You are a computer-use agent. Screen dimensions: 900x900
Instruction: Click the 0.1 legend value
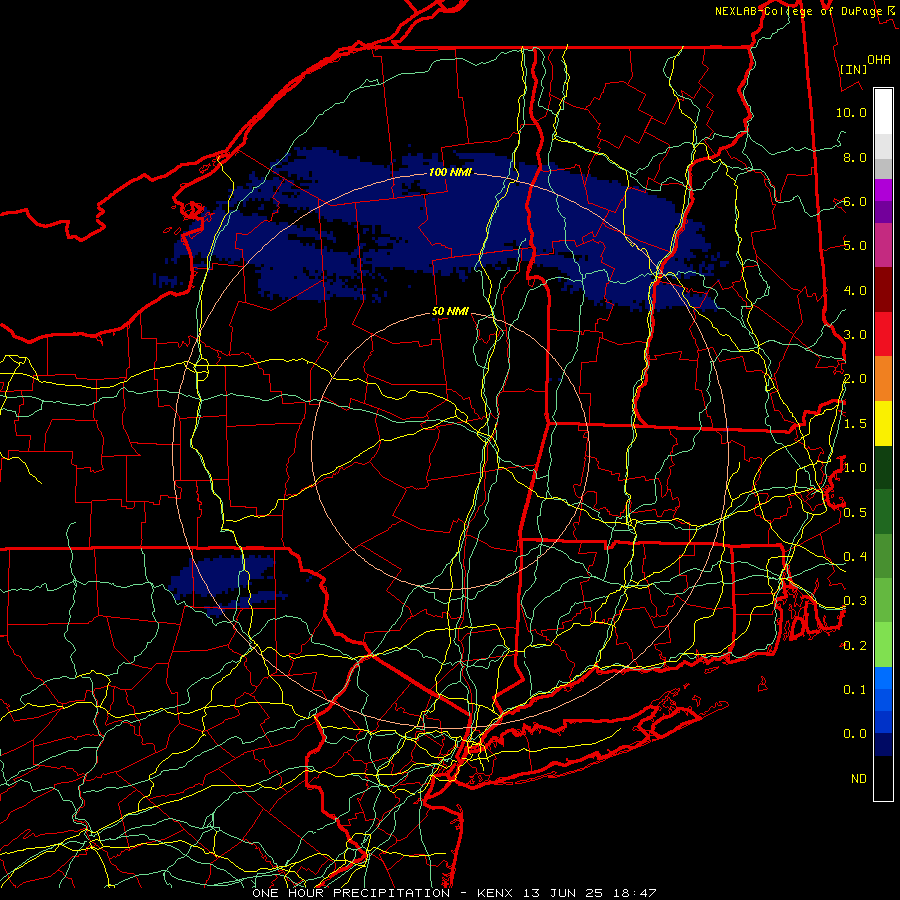tap(855, 689)
